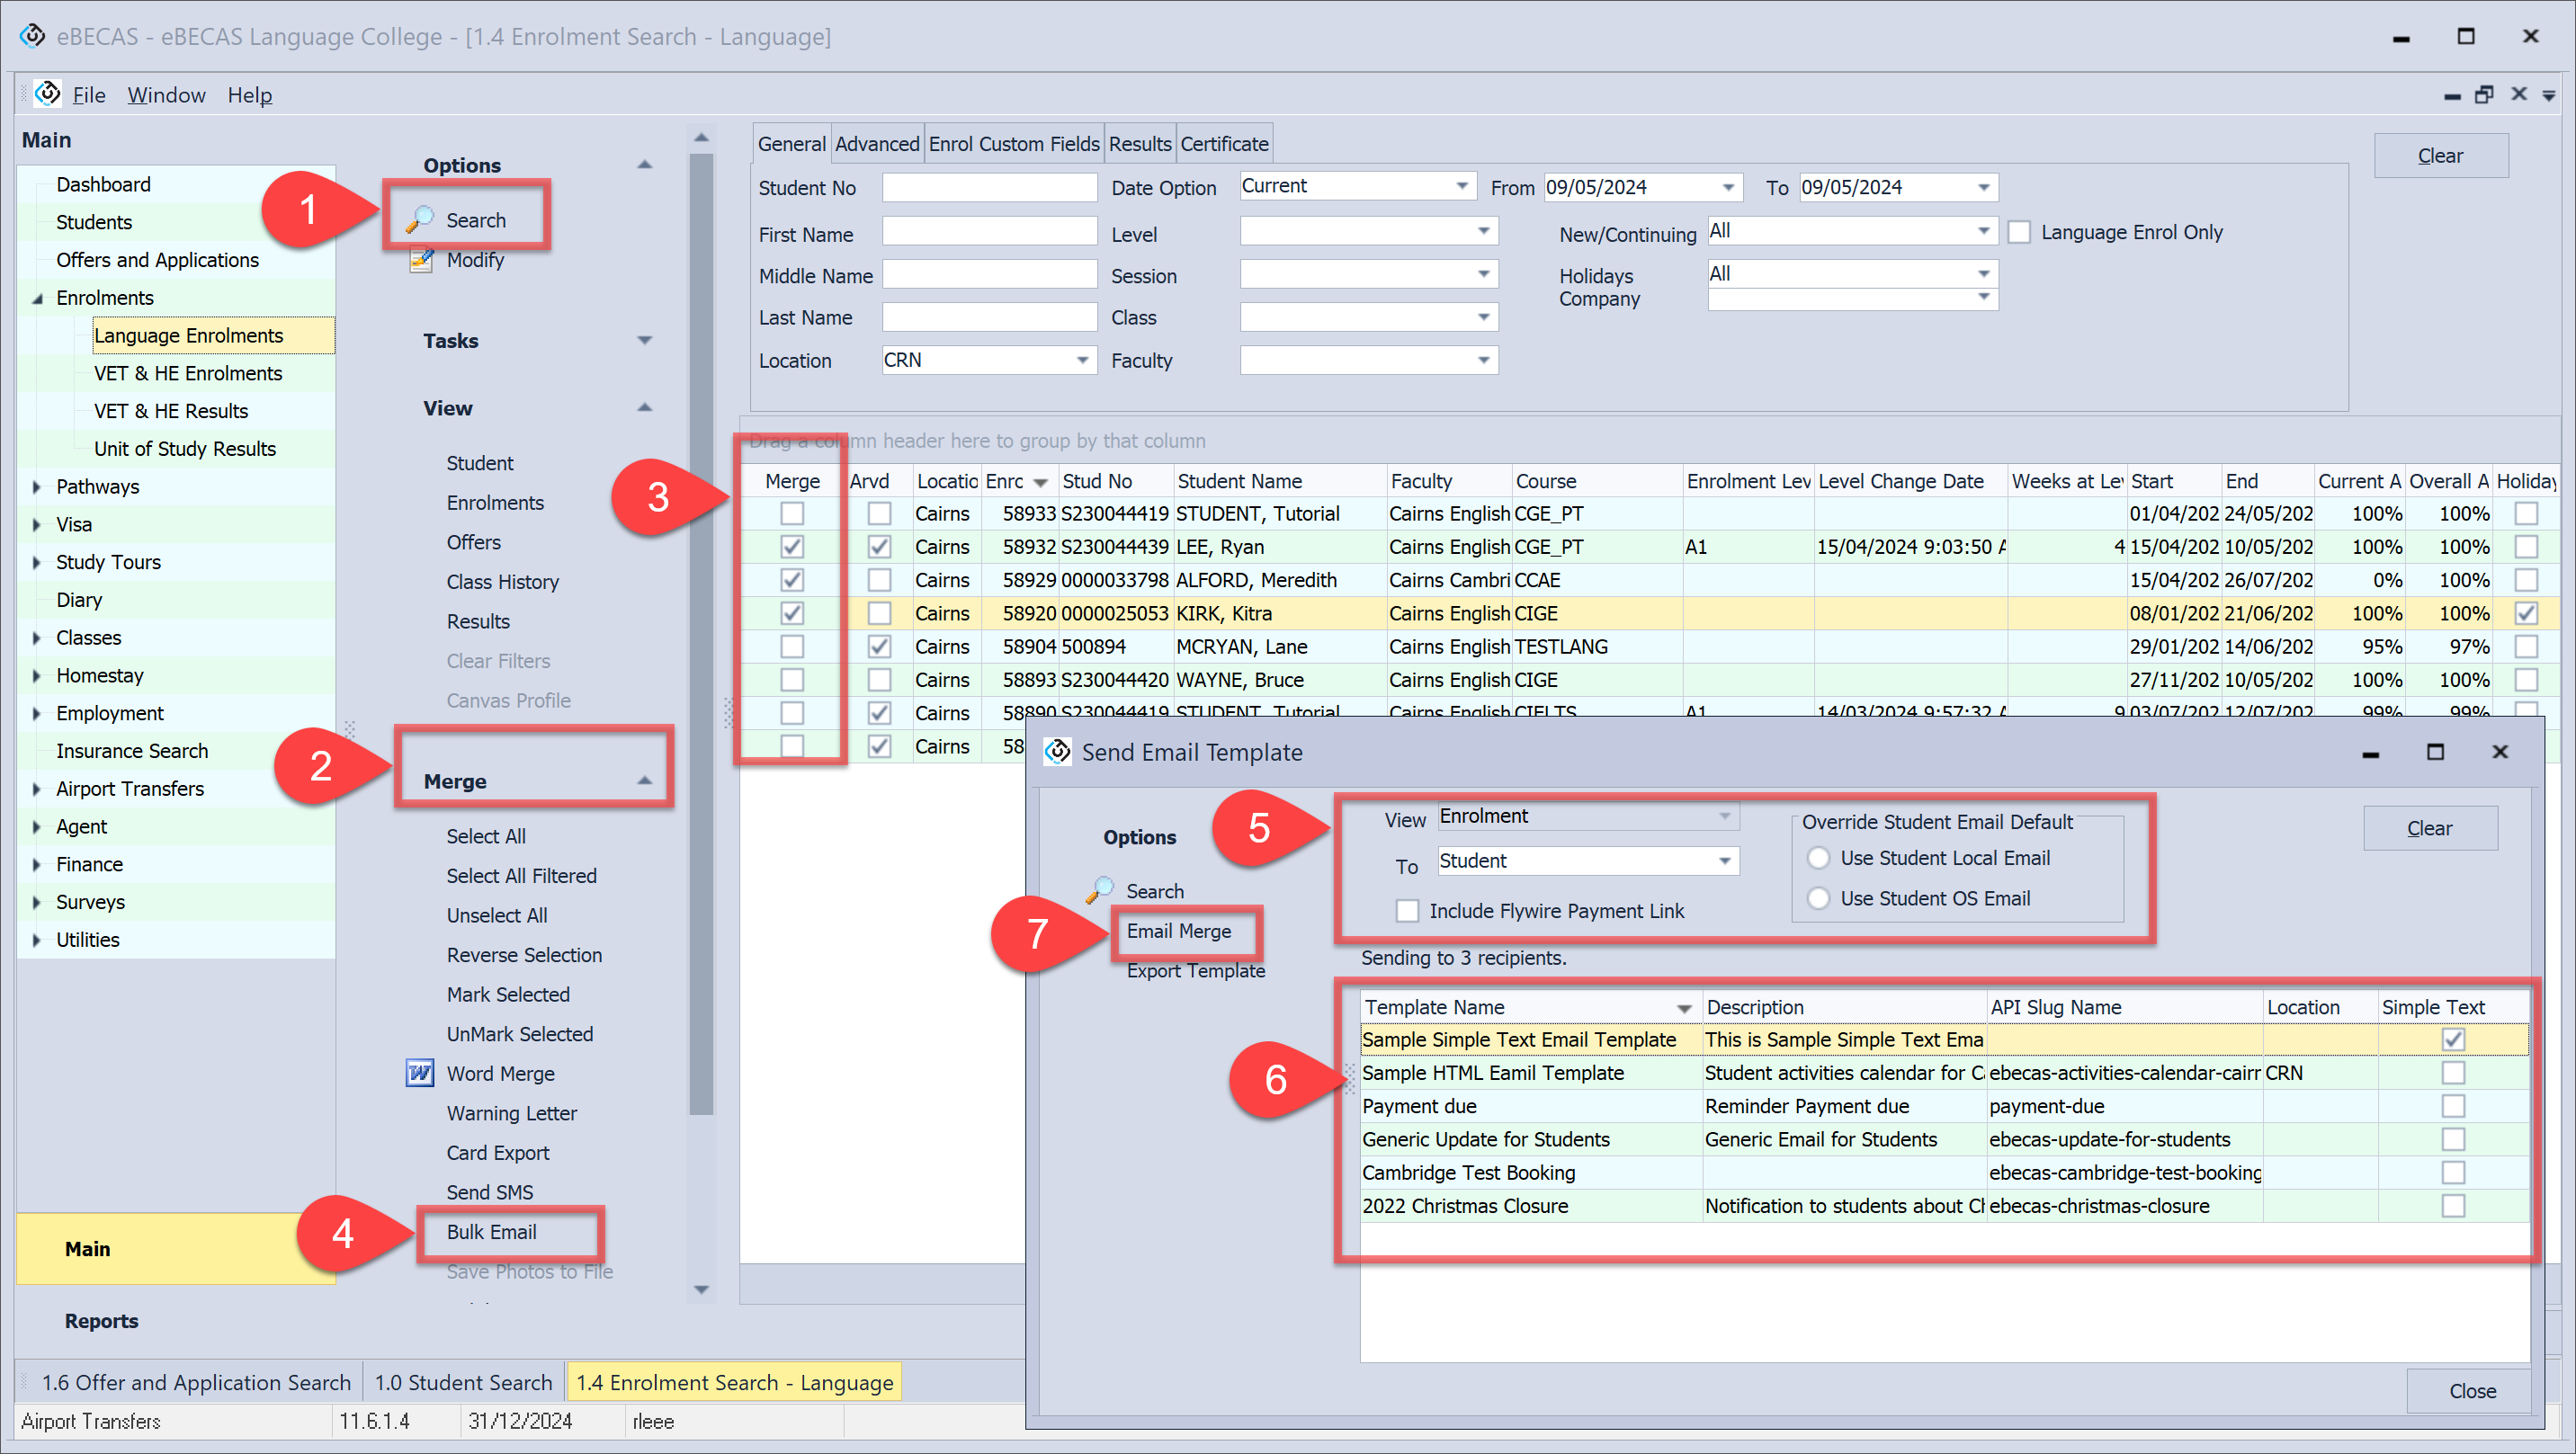This screenshot has height=1454, width=2576.
Task: Click the Search magnifier icon in Send Email Template
Action: (1100, 890)
